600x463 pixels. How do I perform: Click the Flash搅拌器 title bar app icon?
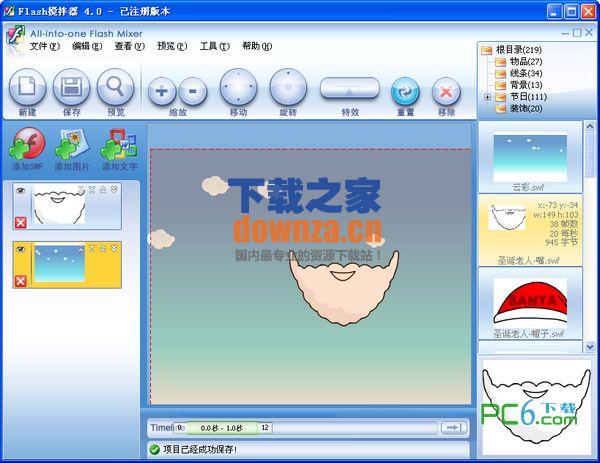tap(8, 11)
